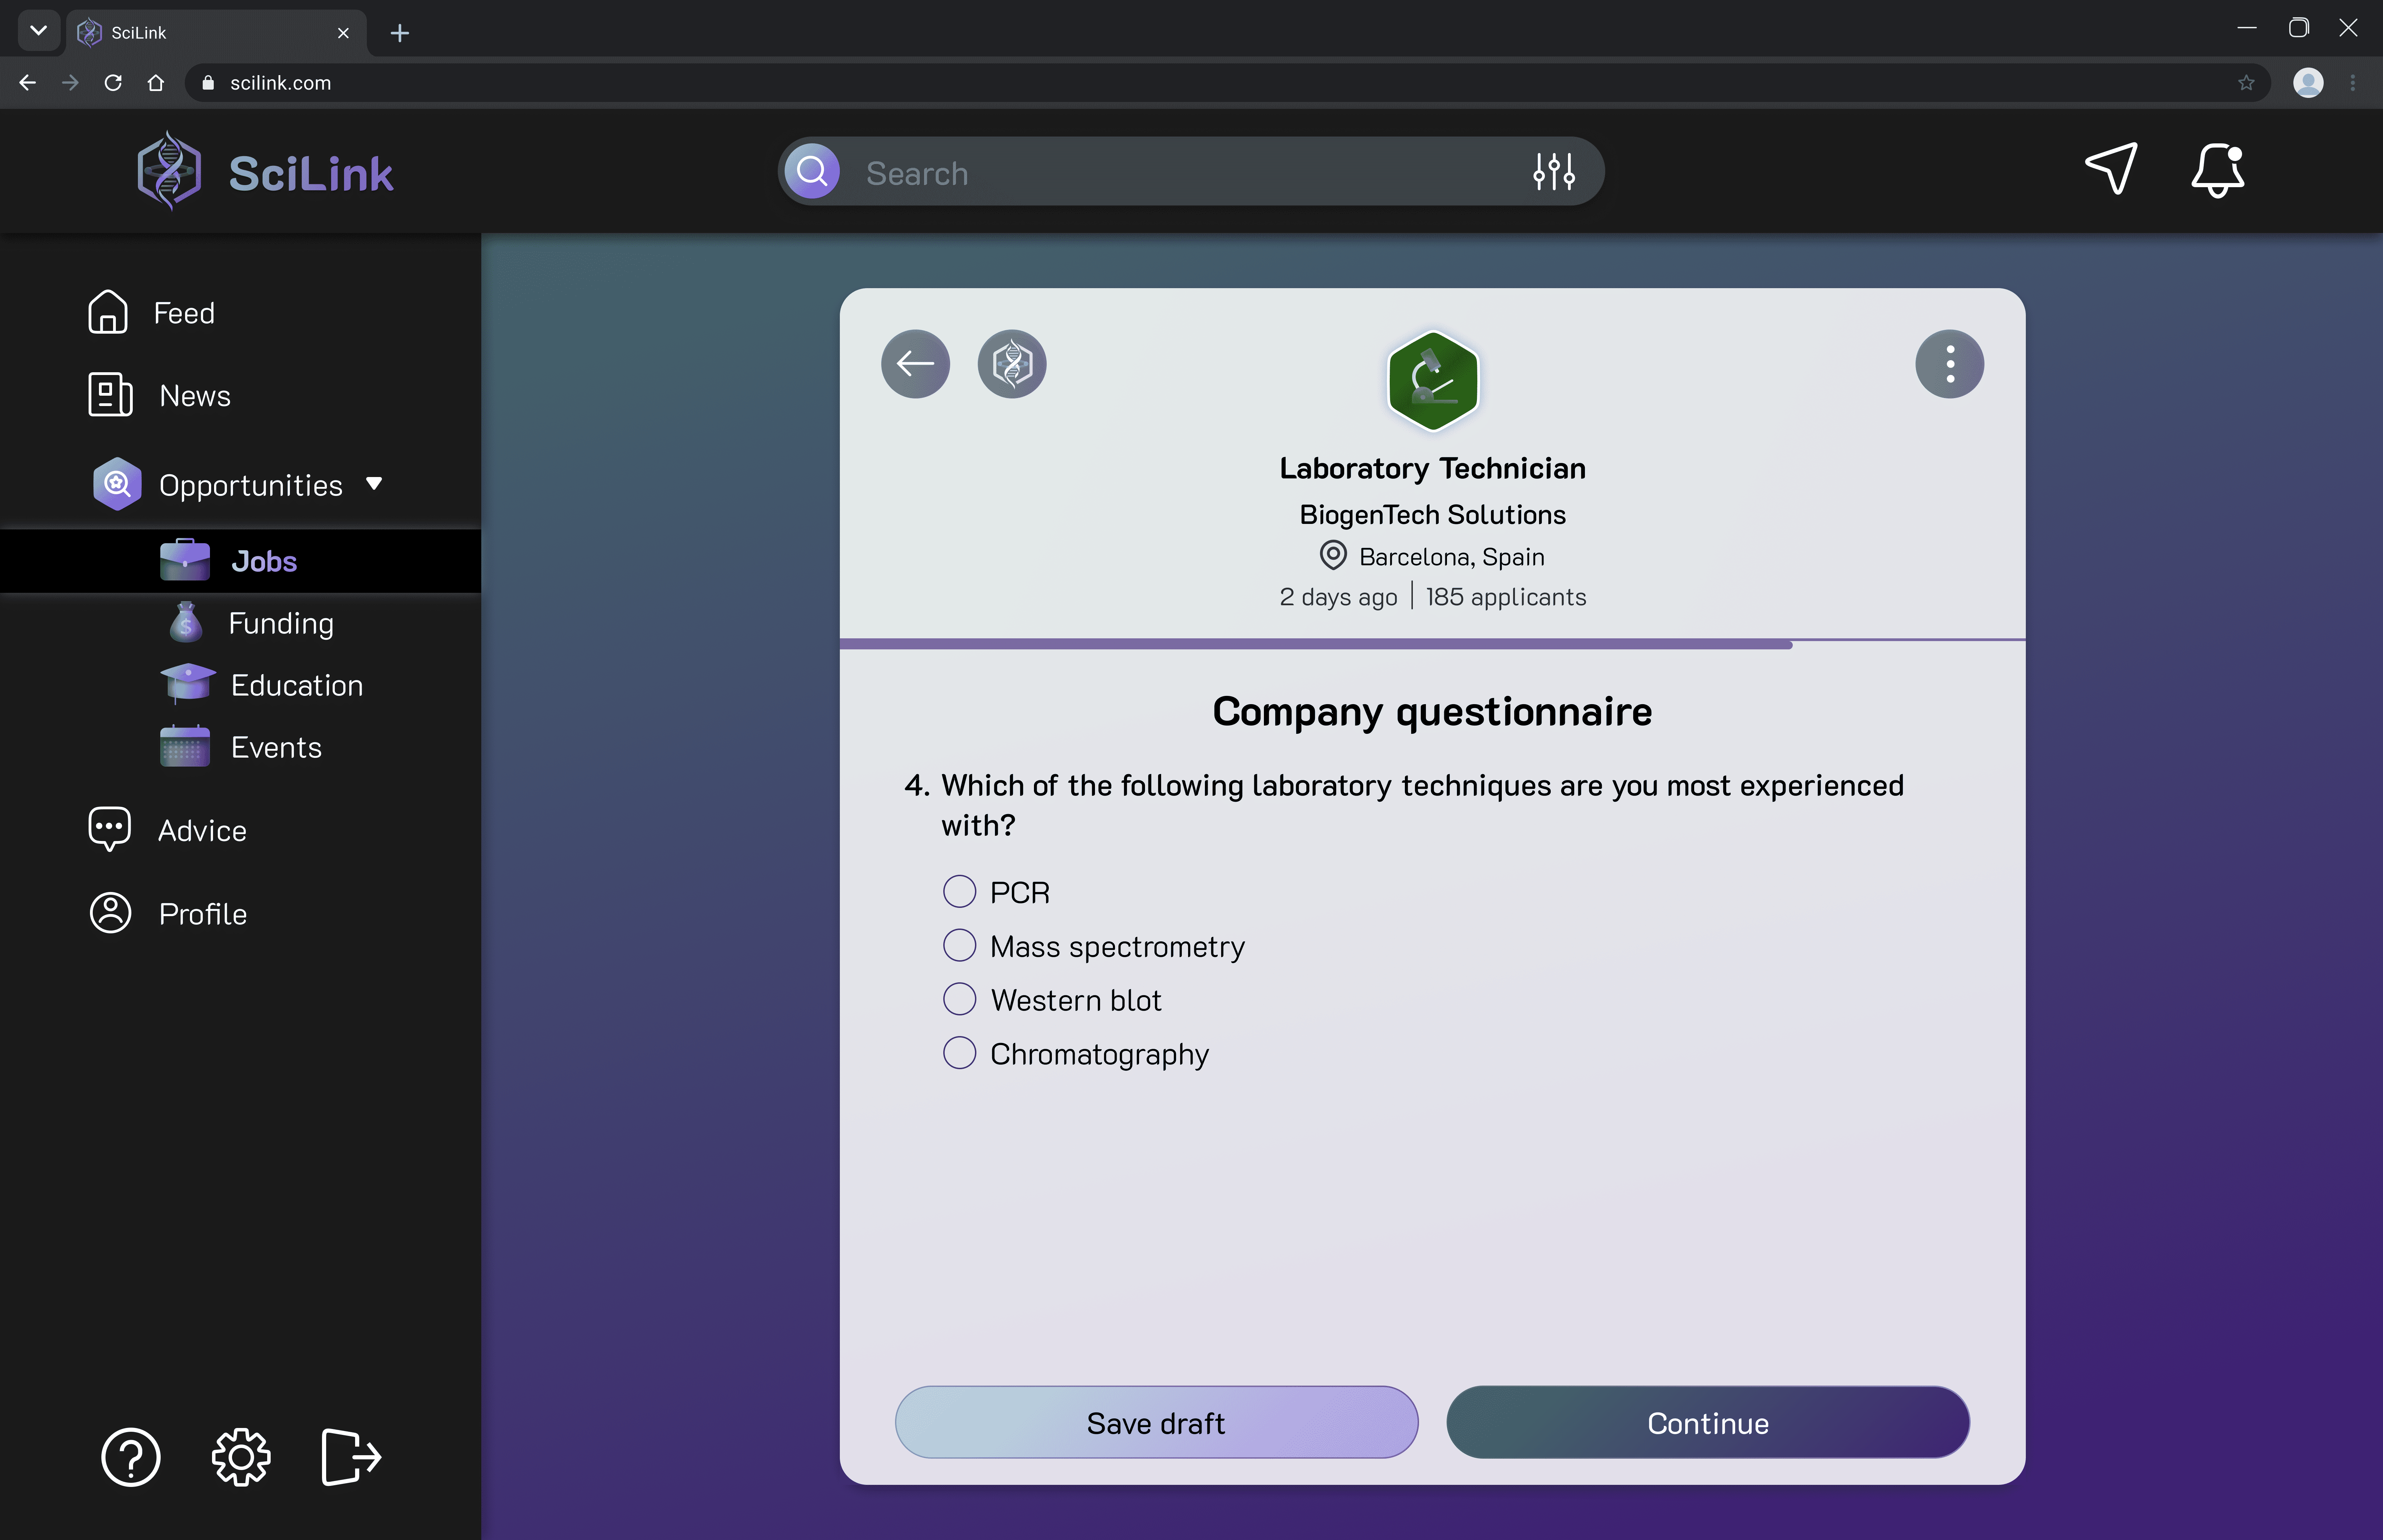
Task: Open settings gear icon in sidebar
Action: pos(241,1457)
